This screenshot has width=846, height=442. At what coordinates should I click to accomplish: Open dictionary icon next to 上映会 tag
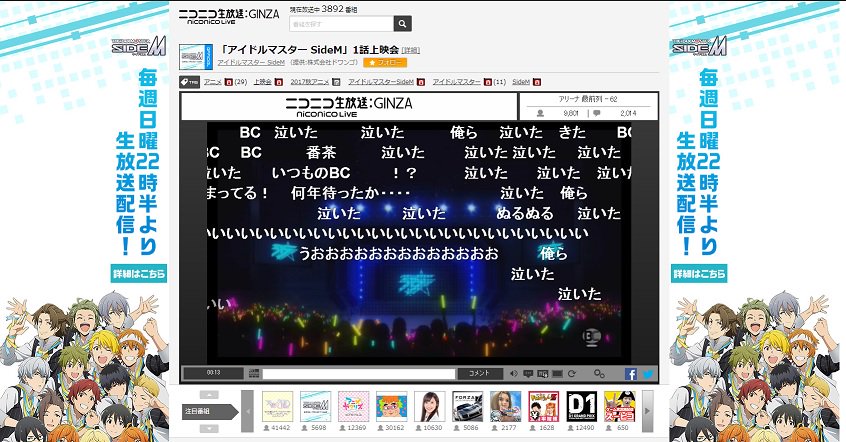pos(278,82)
